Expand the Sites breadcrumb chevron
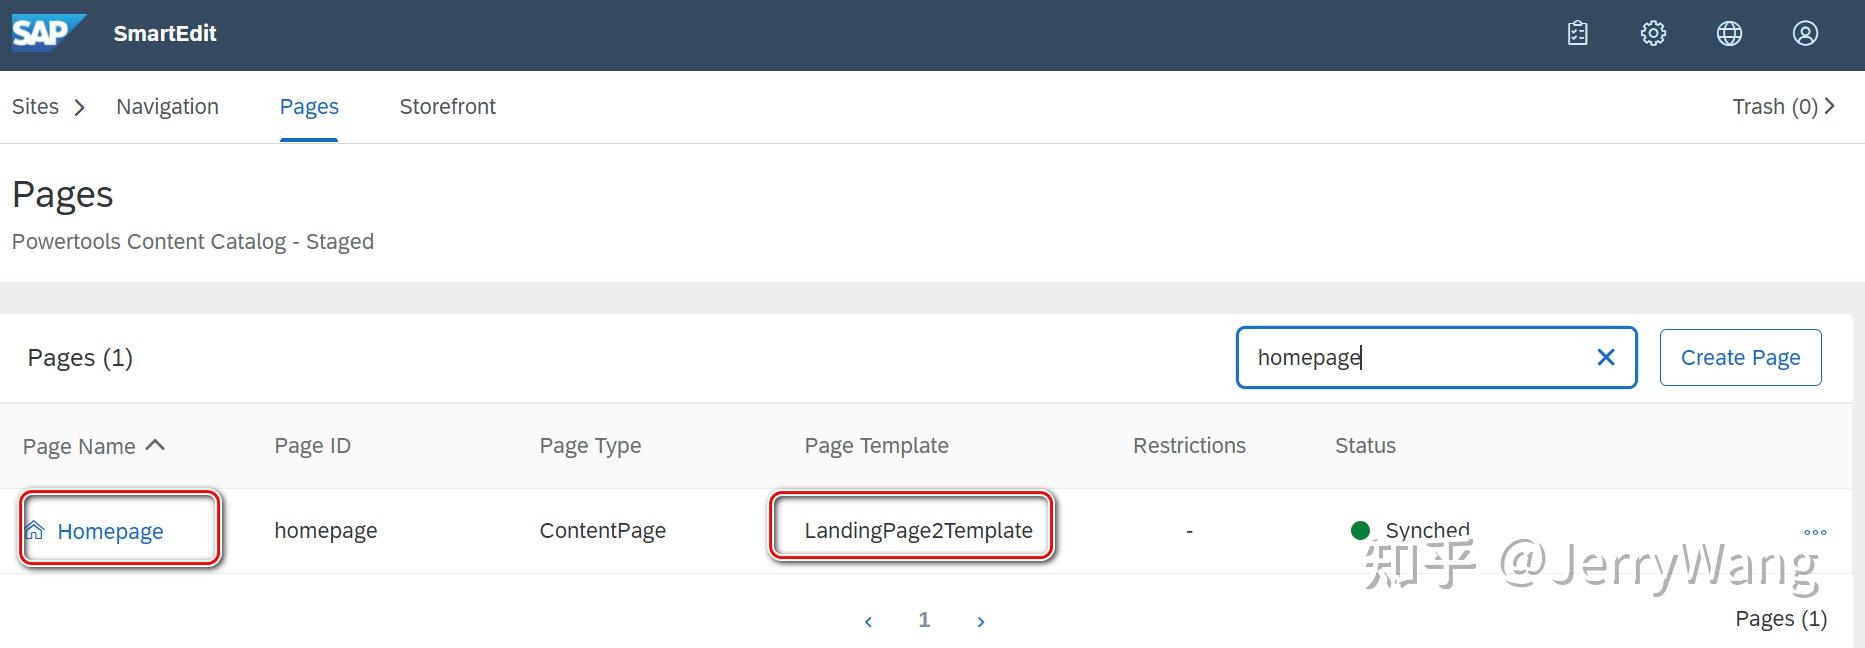 [80, 107]
